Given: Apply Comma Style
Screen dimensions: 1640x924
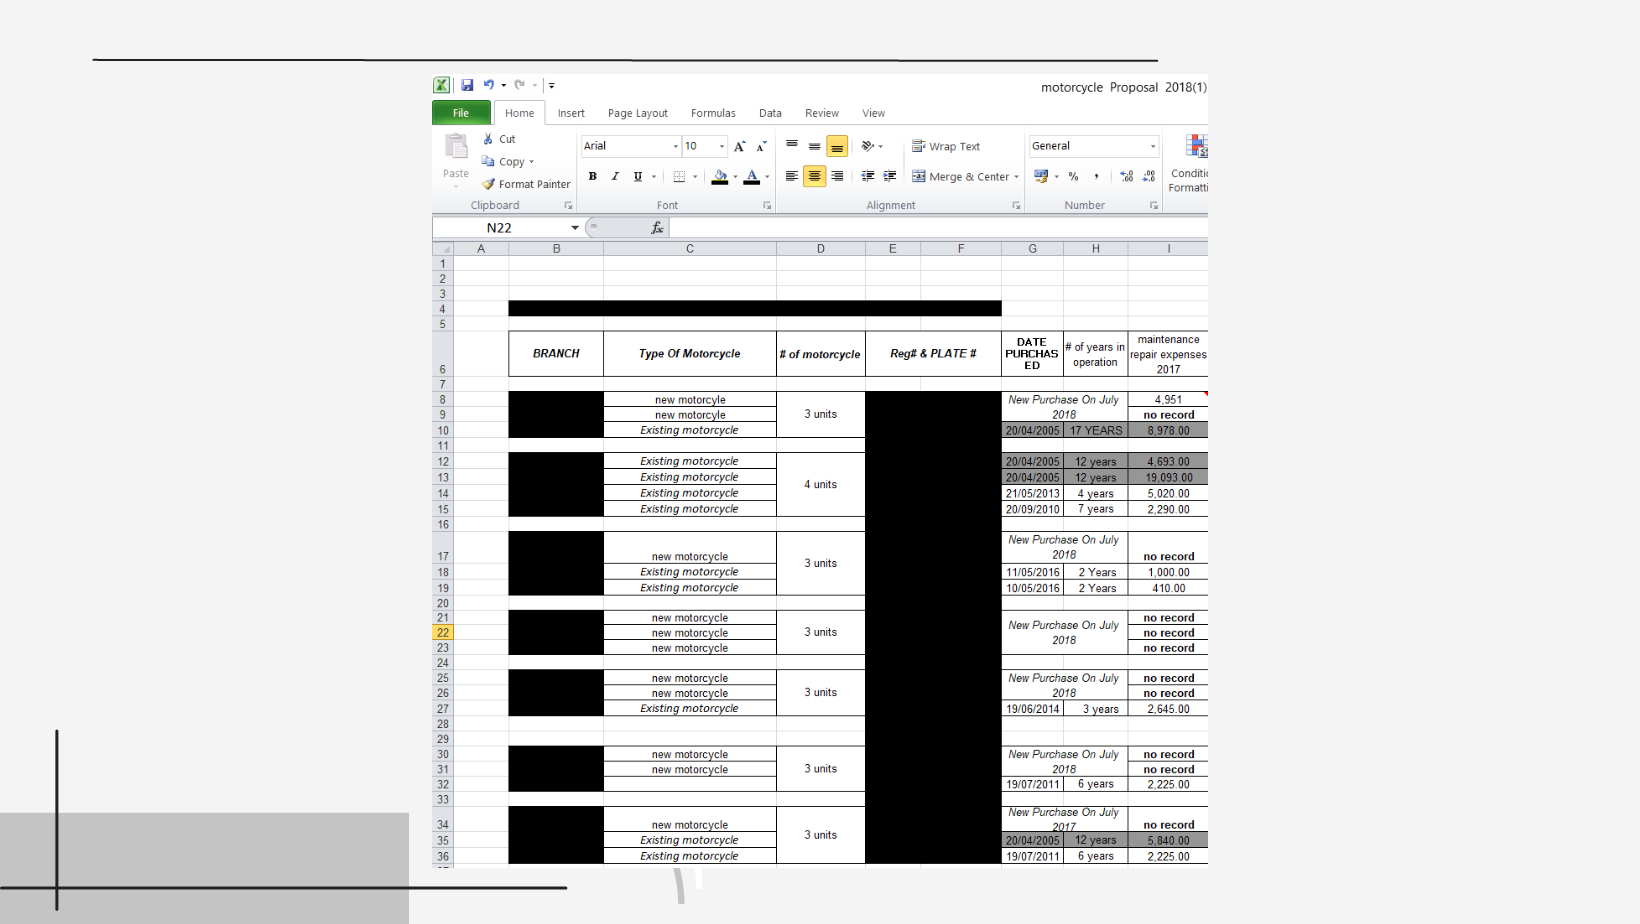Looking at the screenshot, I should click(1097, 176).
